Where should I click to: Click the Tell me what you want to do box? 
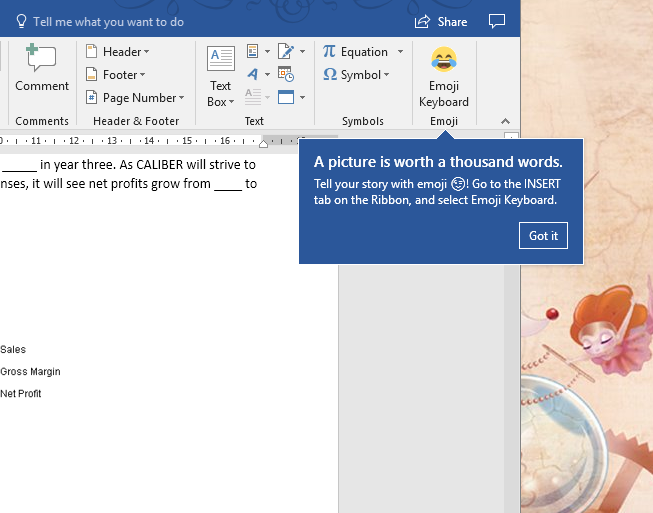108,22
